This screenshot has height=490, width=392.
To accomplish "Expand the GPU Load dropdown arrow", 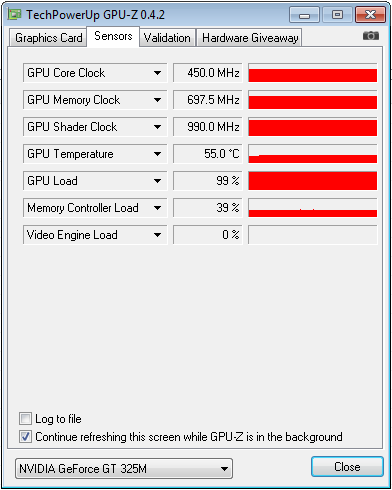I will click(157, 181).
